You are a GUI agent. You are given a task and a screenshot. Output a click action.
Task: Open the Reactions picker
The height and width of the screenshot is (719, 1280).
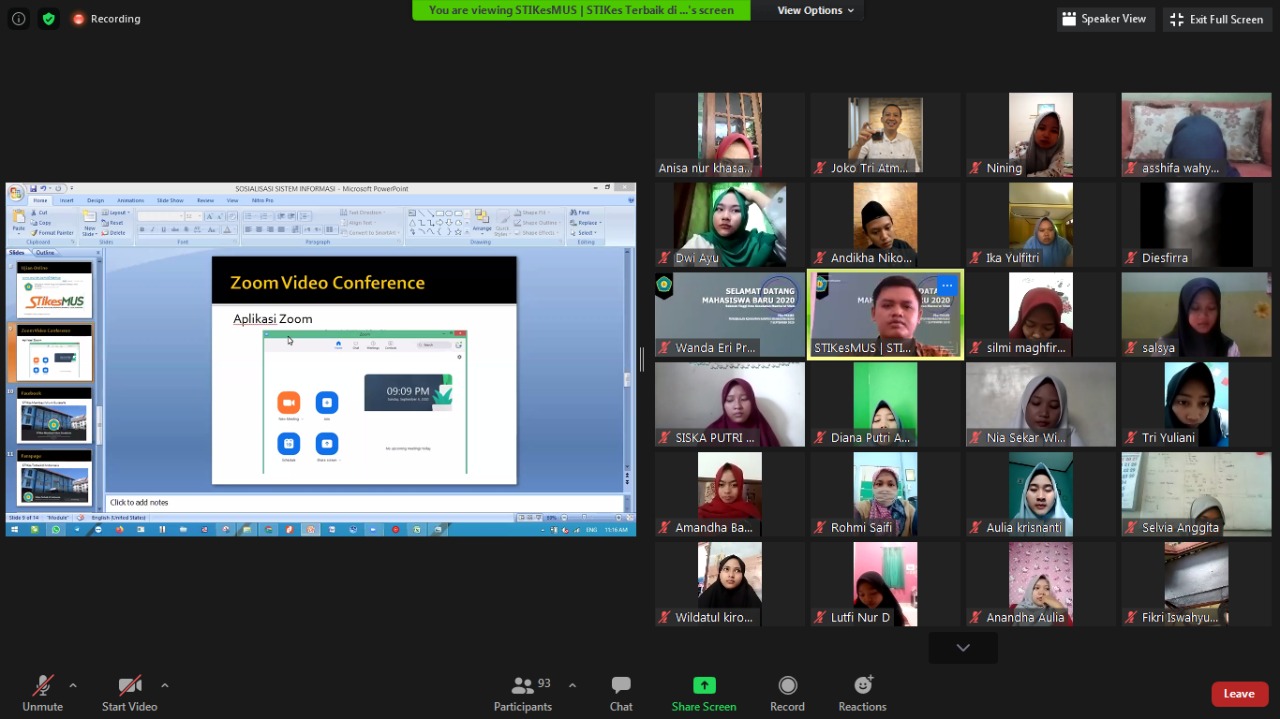point(862,693)
